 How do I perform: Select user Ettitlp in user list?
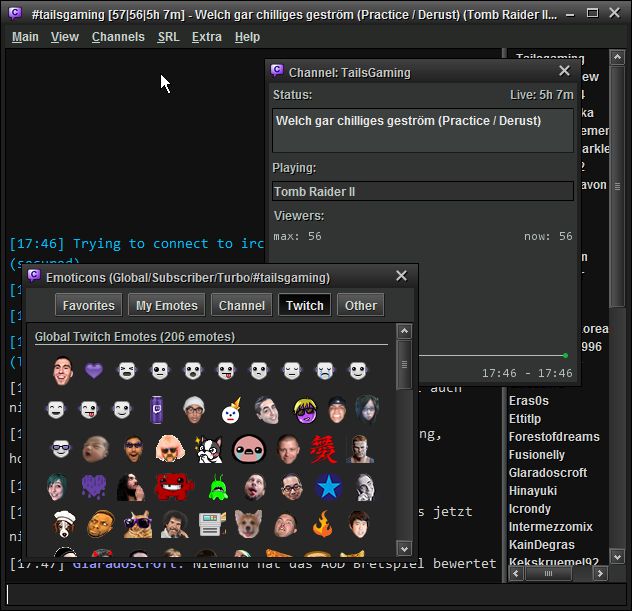[x=524, y=419]
